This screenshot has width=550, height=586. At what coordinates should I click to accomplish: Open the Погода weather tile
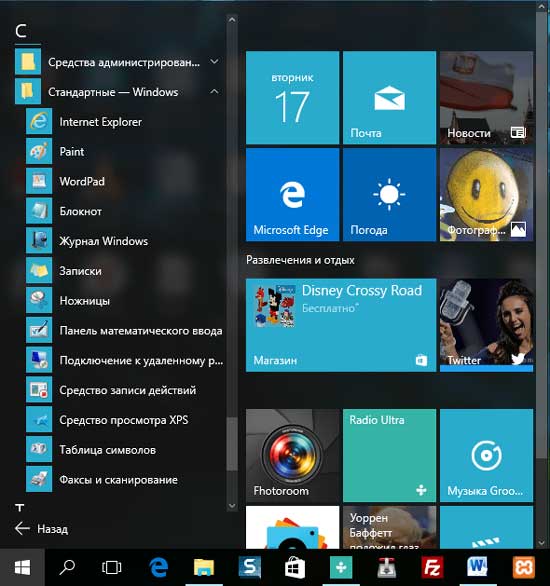pos(389,195)
